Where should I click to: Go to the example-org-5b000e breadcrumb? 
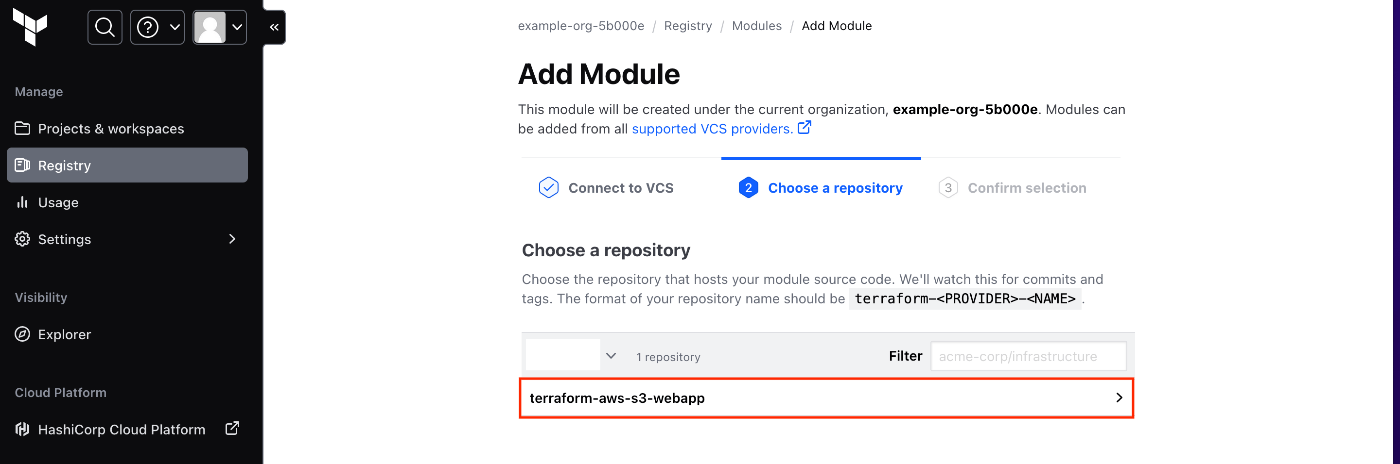tap(581, 26)
